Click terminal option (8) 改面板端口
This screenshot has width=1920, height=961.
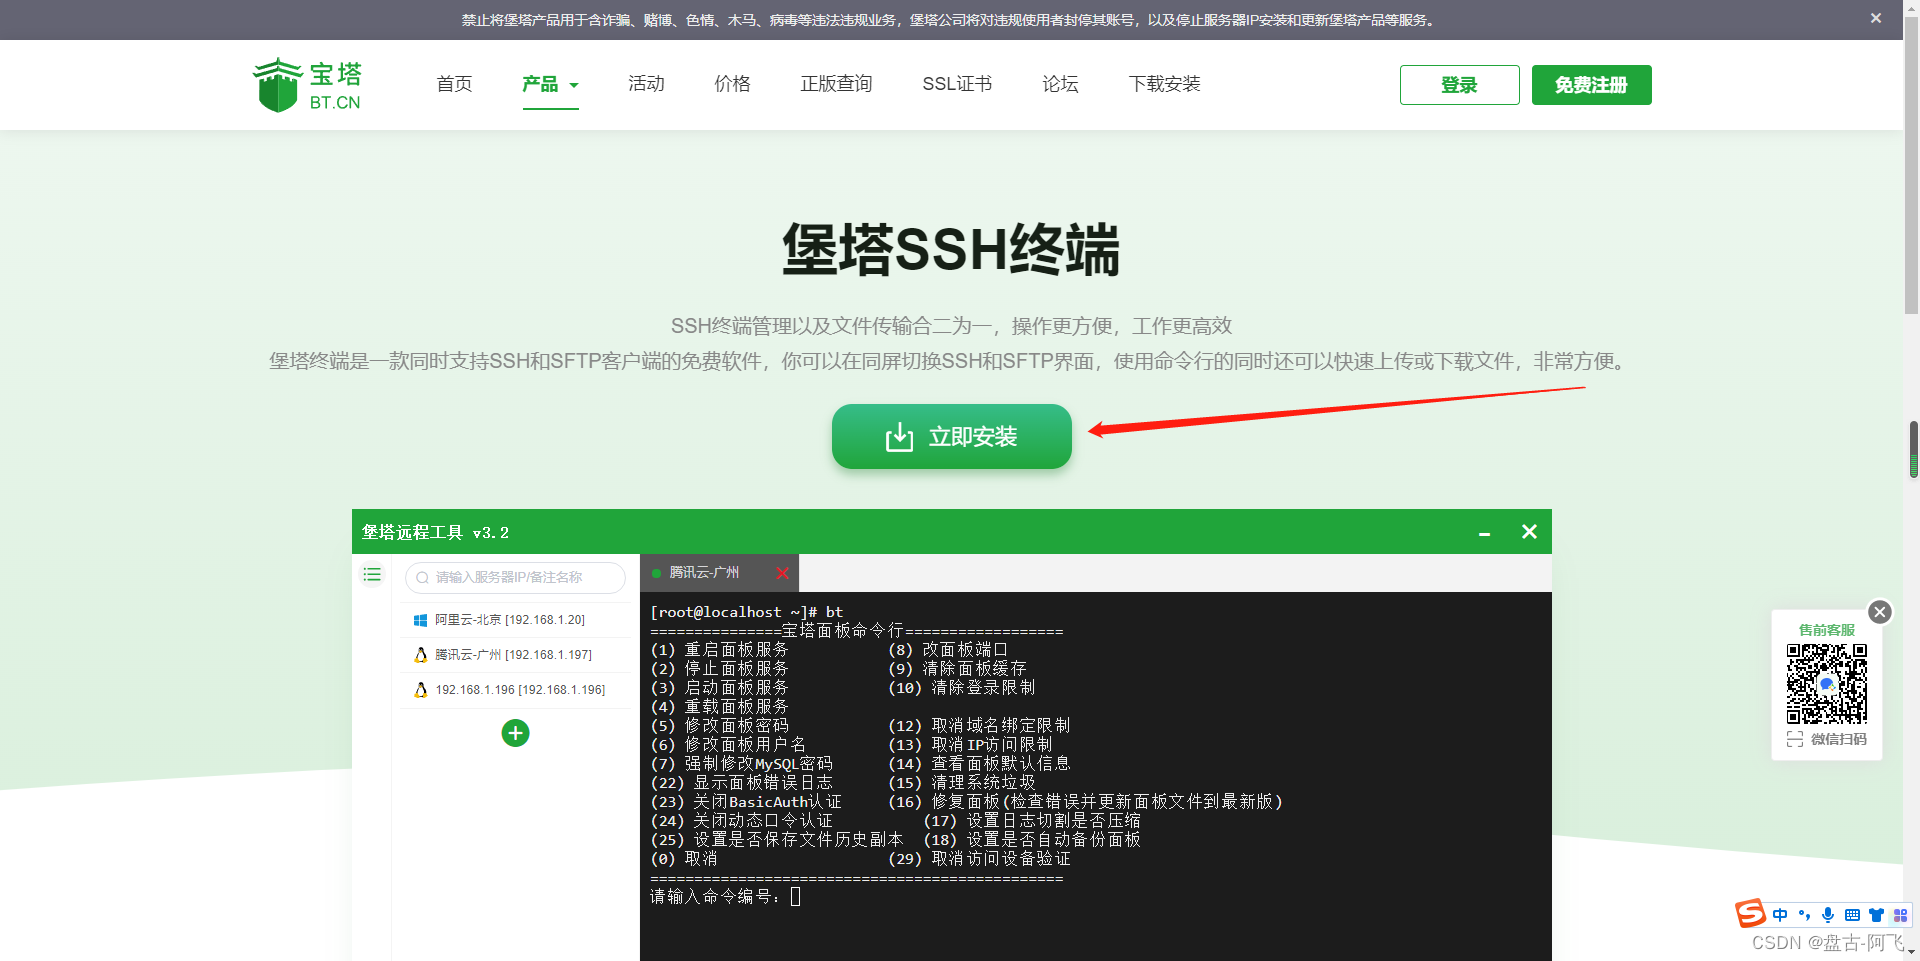click(x=948, y=650)
